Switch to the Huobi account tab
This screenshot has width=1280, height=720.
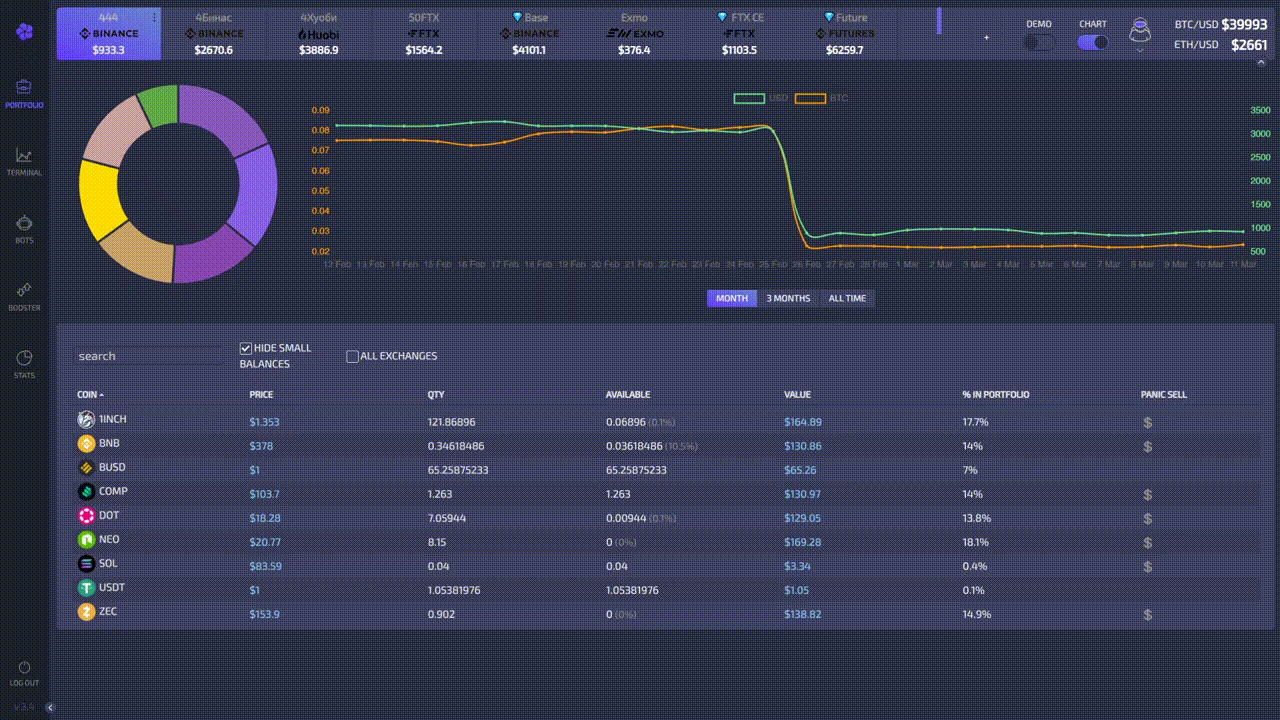(x=319, y=34)
